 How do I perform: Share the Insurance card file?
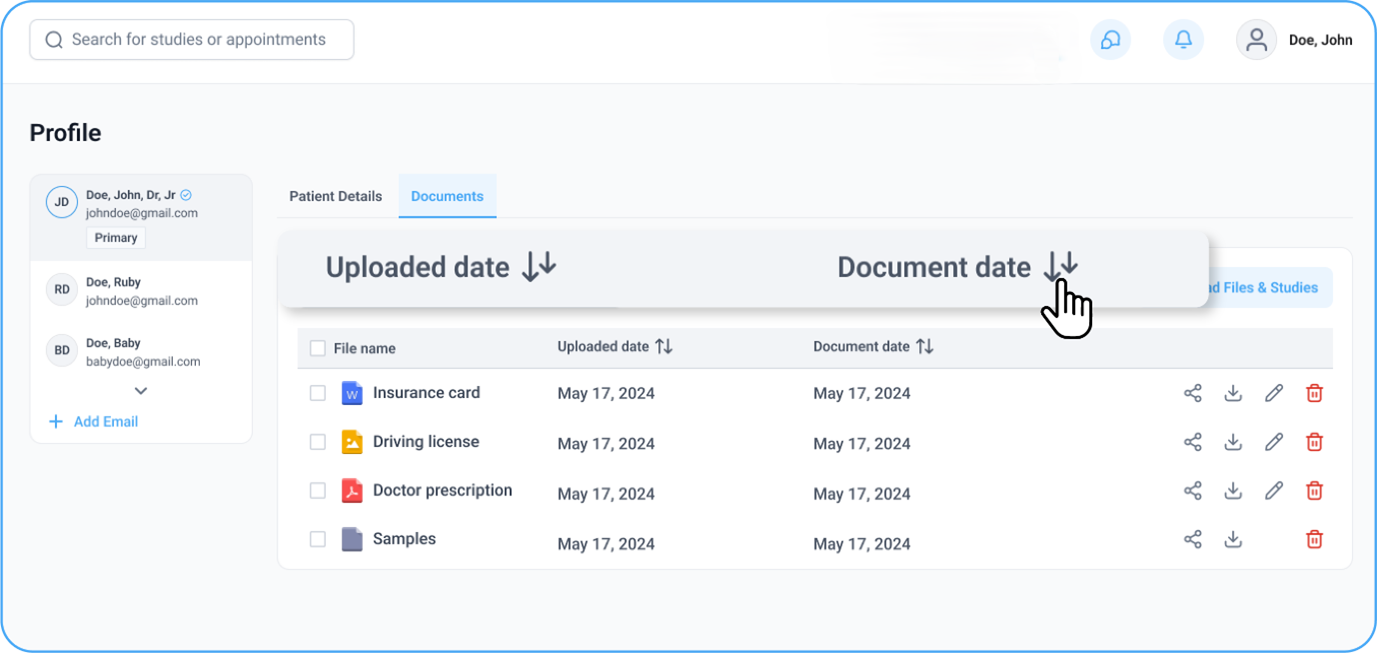[x=1192, y=393]
